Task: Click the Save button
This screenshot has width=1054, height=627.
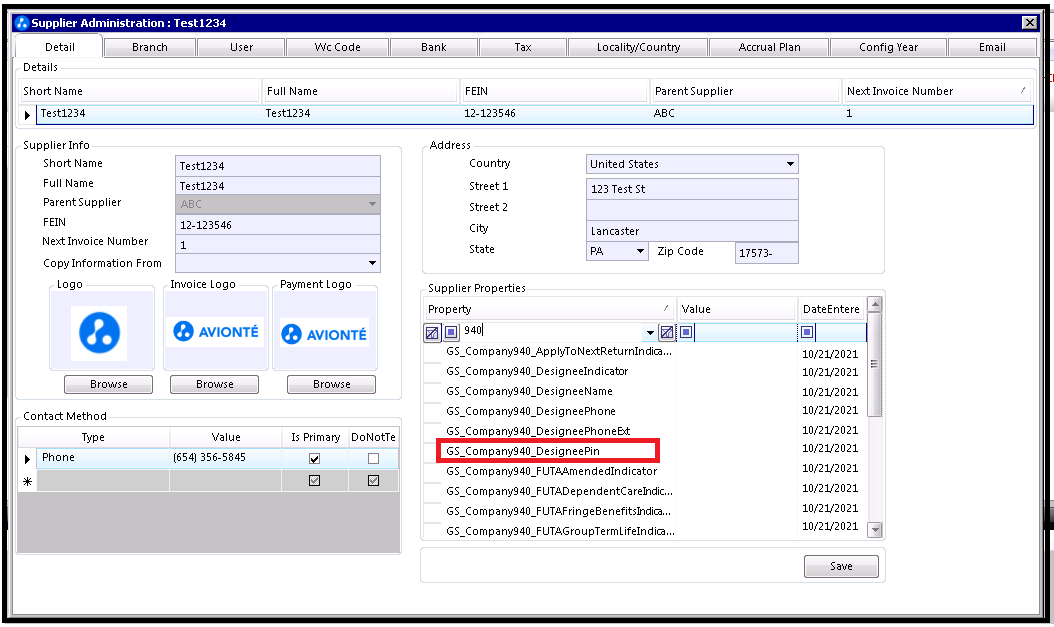Action: tap(841, 566)
